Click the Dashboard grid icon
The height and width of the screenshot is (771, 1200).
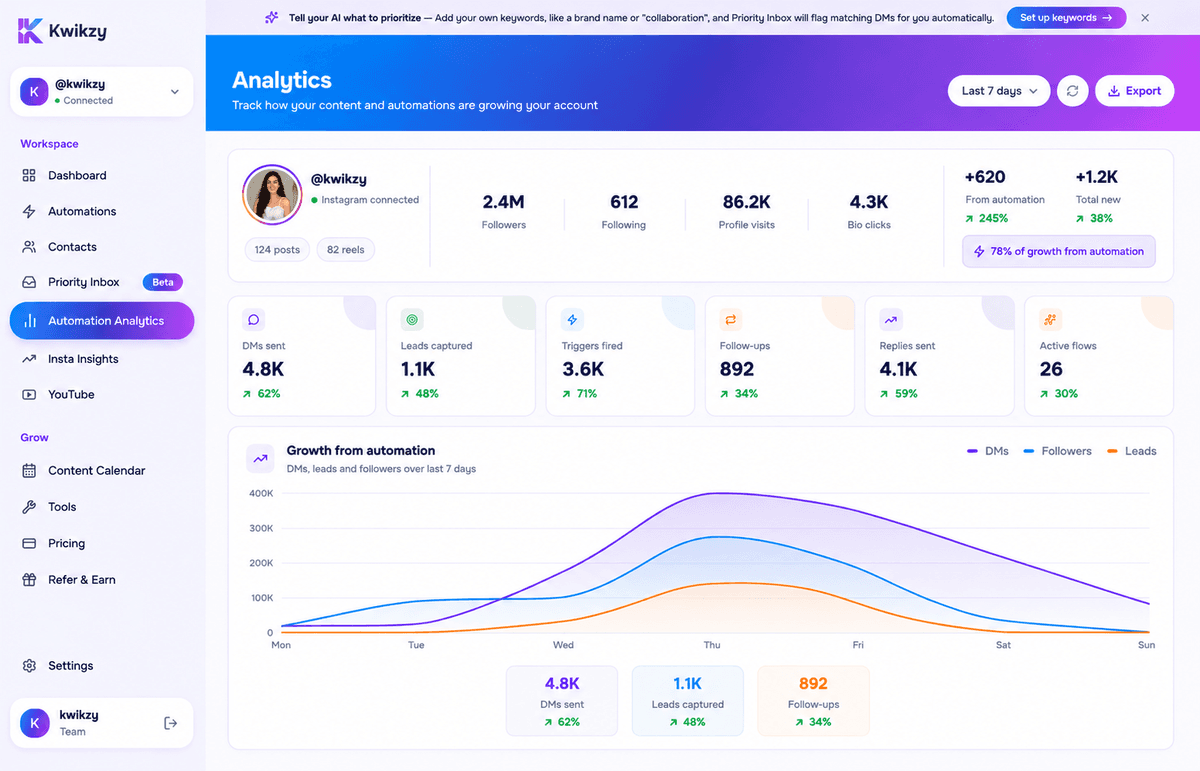point(29,175)
